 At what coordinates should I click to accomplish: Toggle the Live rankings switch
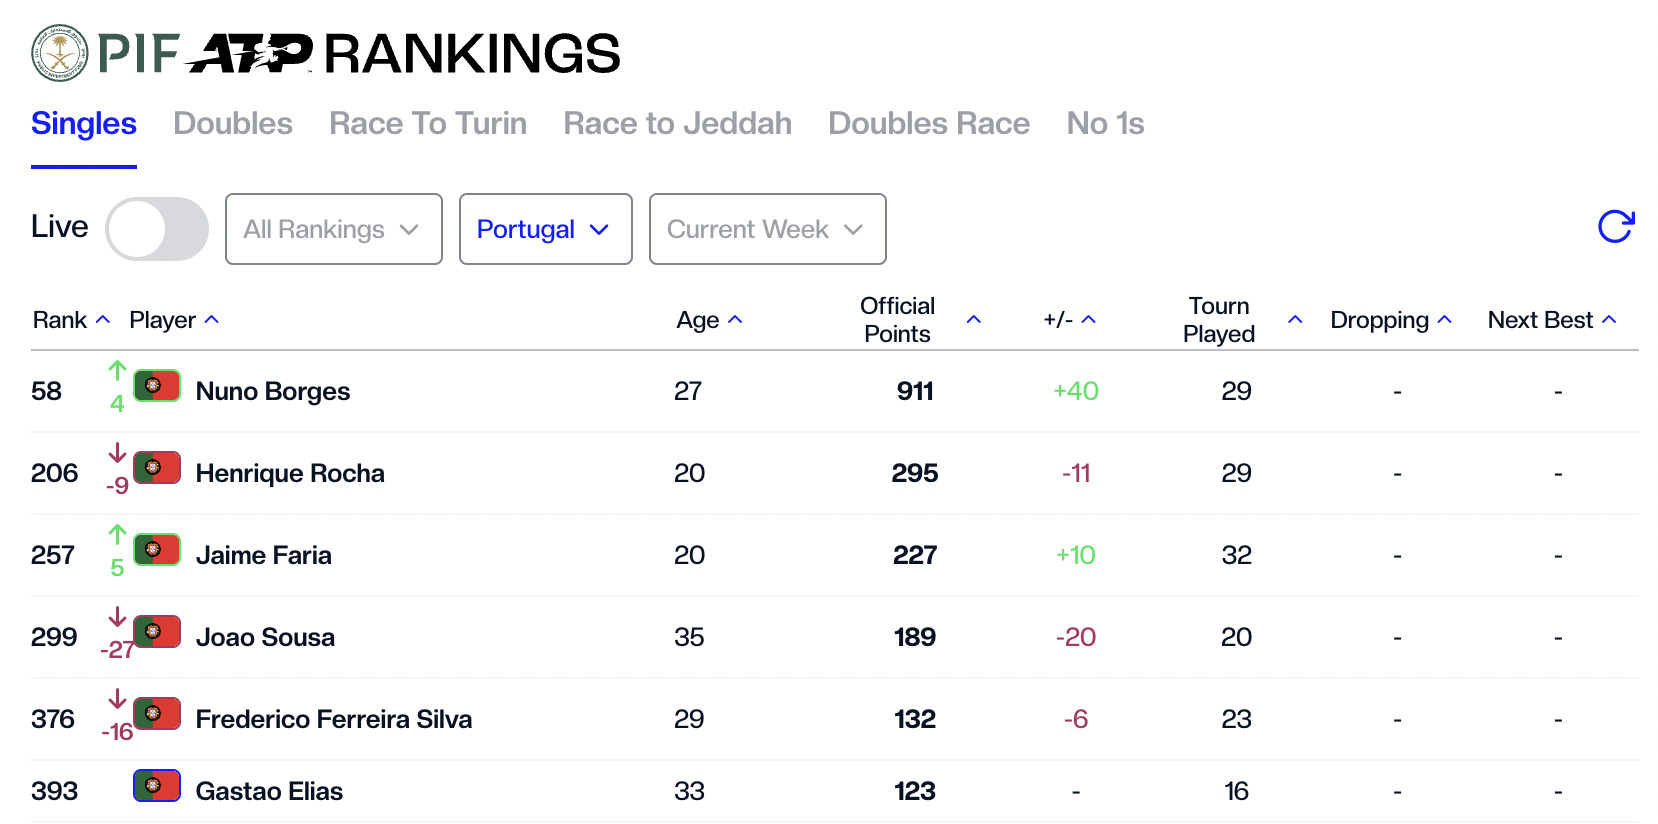[x=157, y=229]
